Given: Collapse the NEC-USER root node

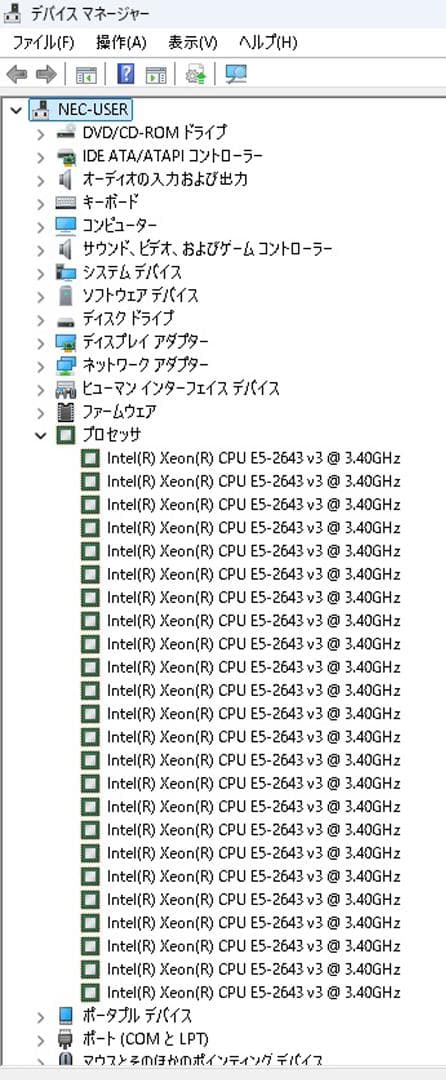Looking at the screenshot, I should [17, 110].
